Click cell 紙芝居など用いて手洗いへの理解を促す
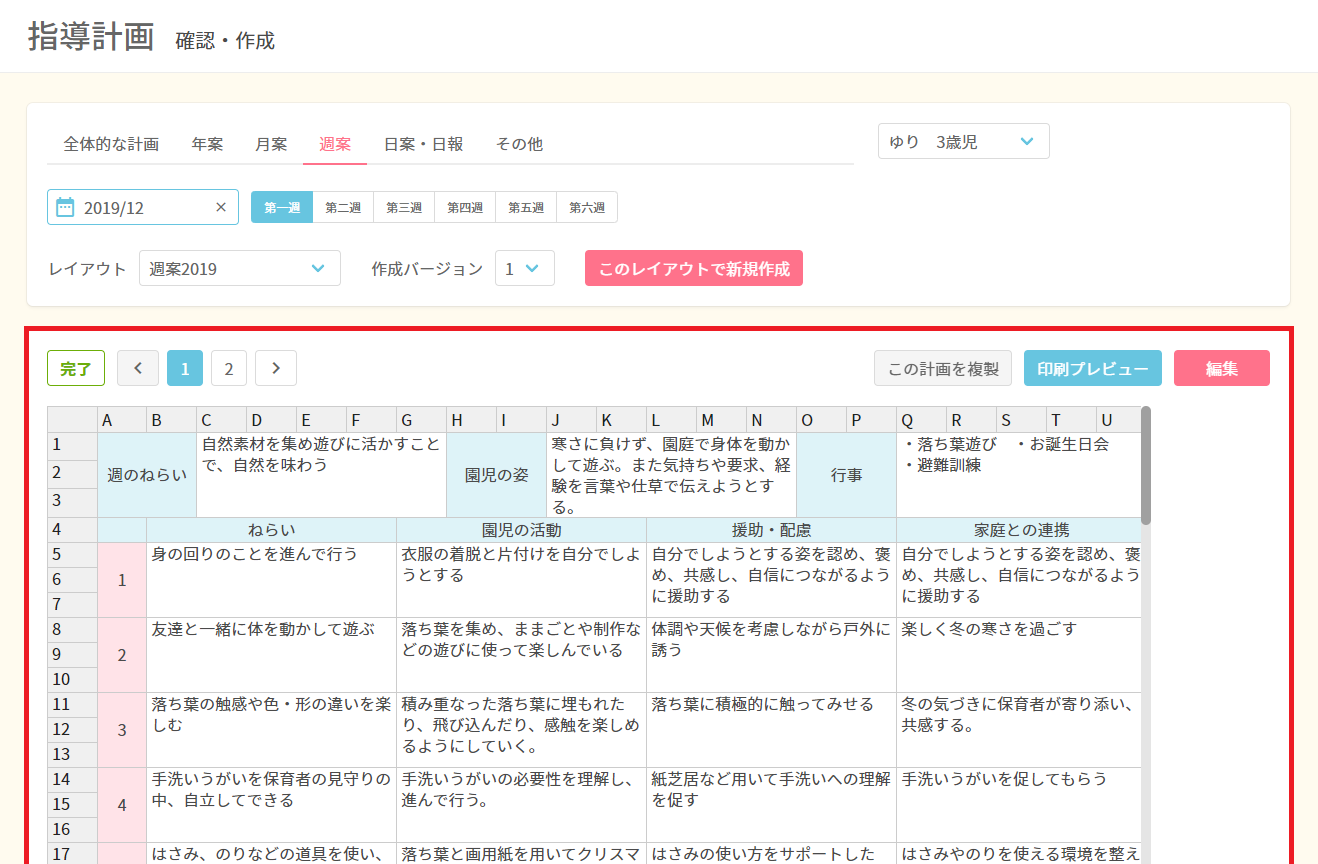This screenshot has width=1318, height=864. tap(772, 805)
